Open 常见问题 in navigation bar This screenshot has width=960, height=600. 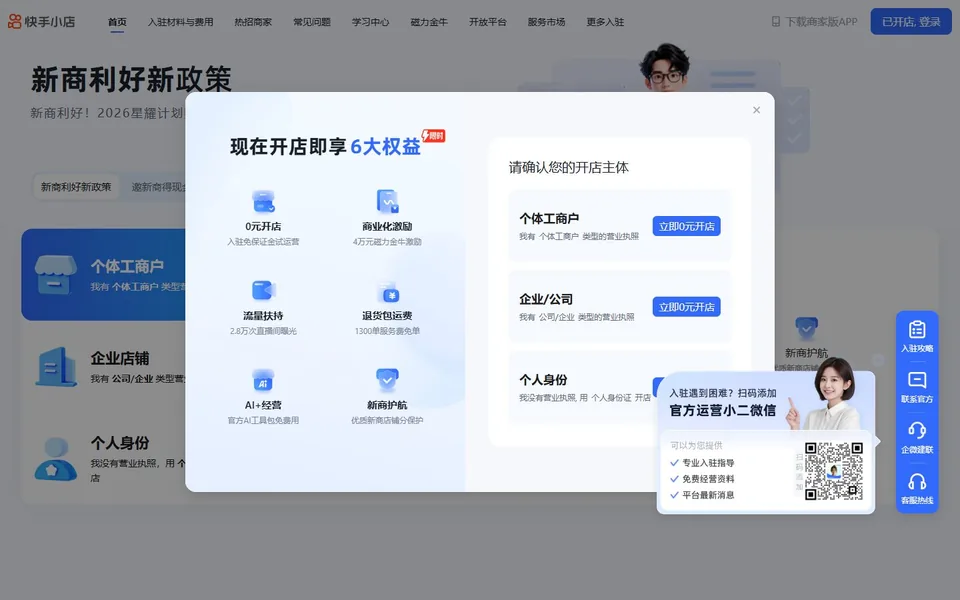312,22
